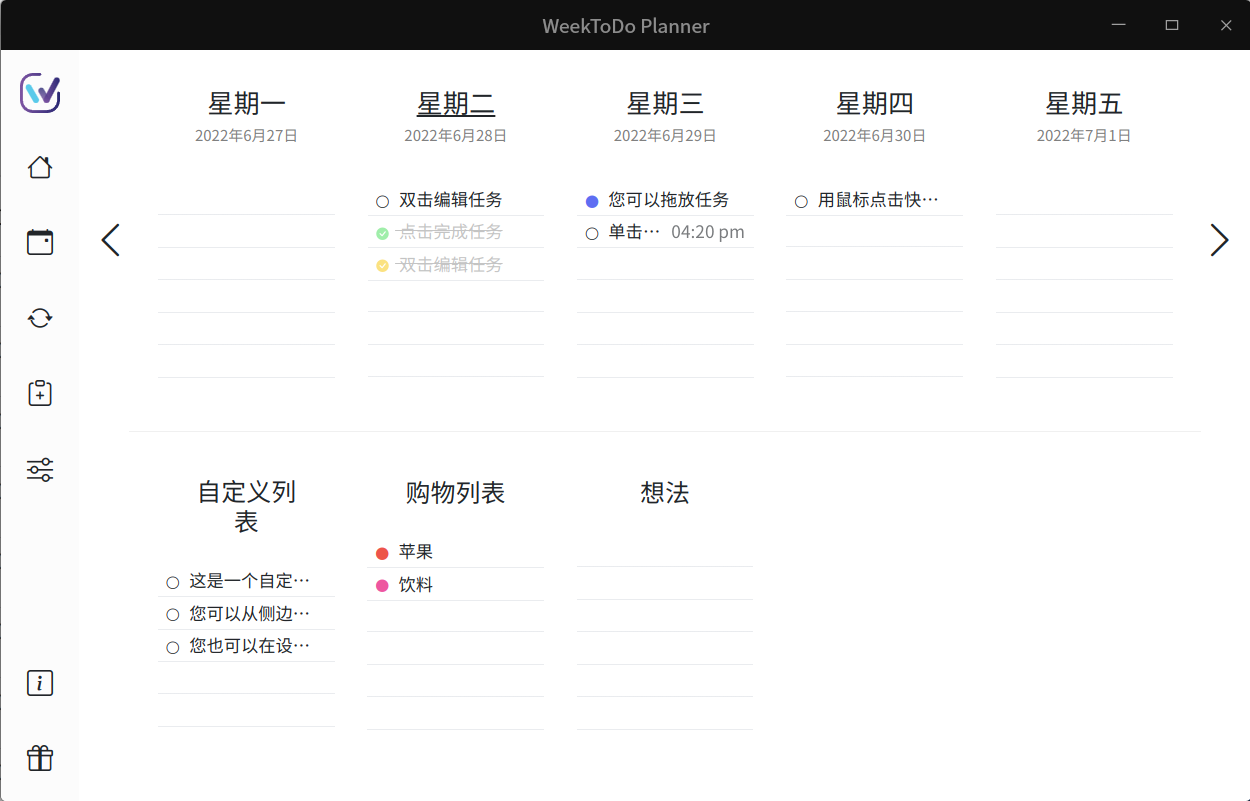Image resolution: width=1250 pixels, height=801 pixels.
Task: Open the calendar date picker icon
Action: tap(40, 242)
